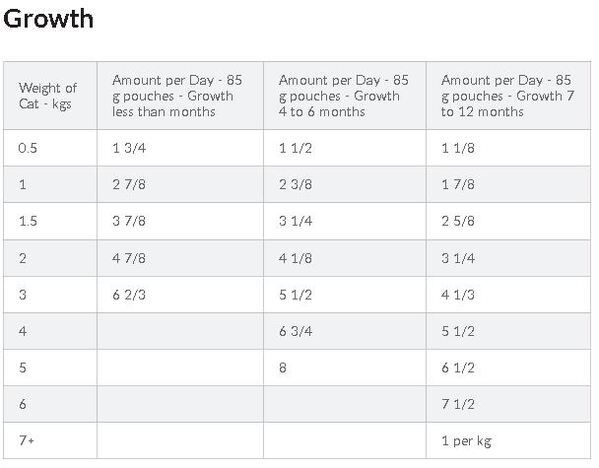Click the Growth 7 to 12 months header
This screenshot has width=599, height=468.
[508, 96]
